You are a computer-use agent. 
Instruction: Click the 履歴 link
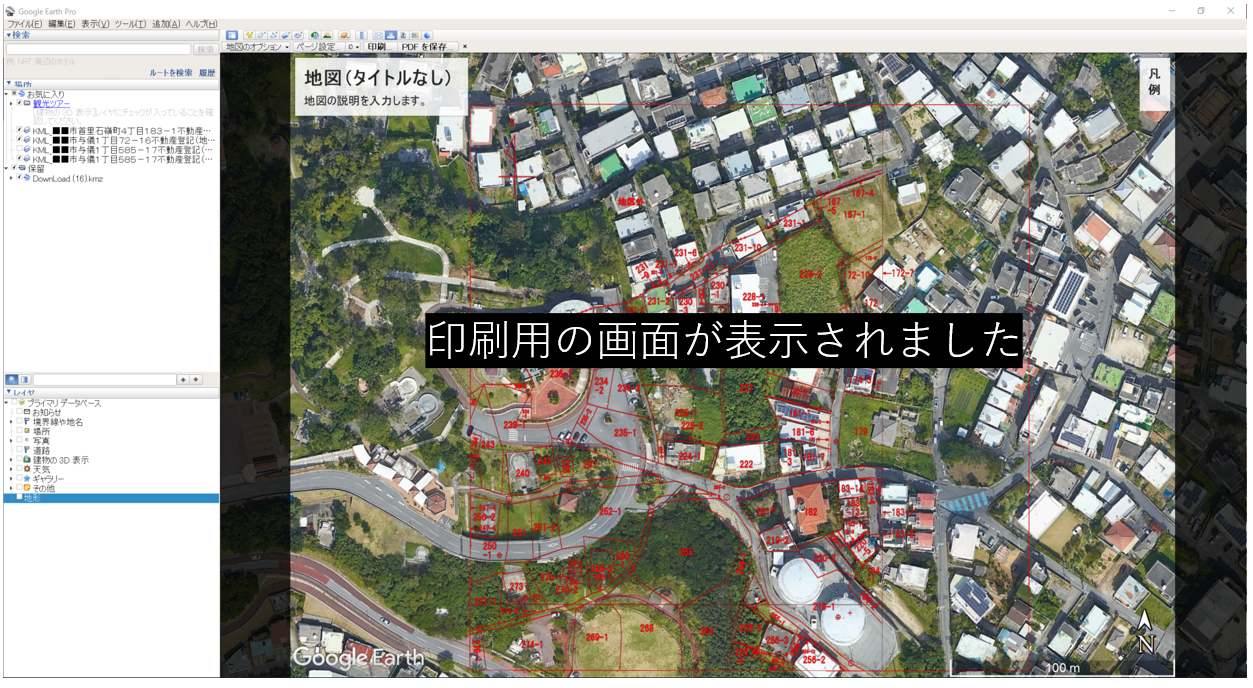pos(207,73)
